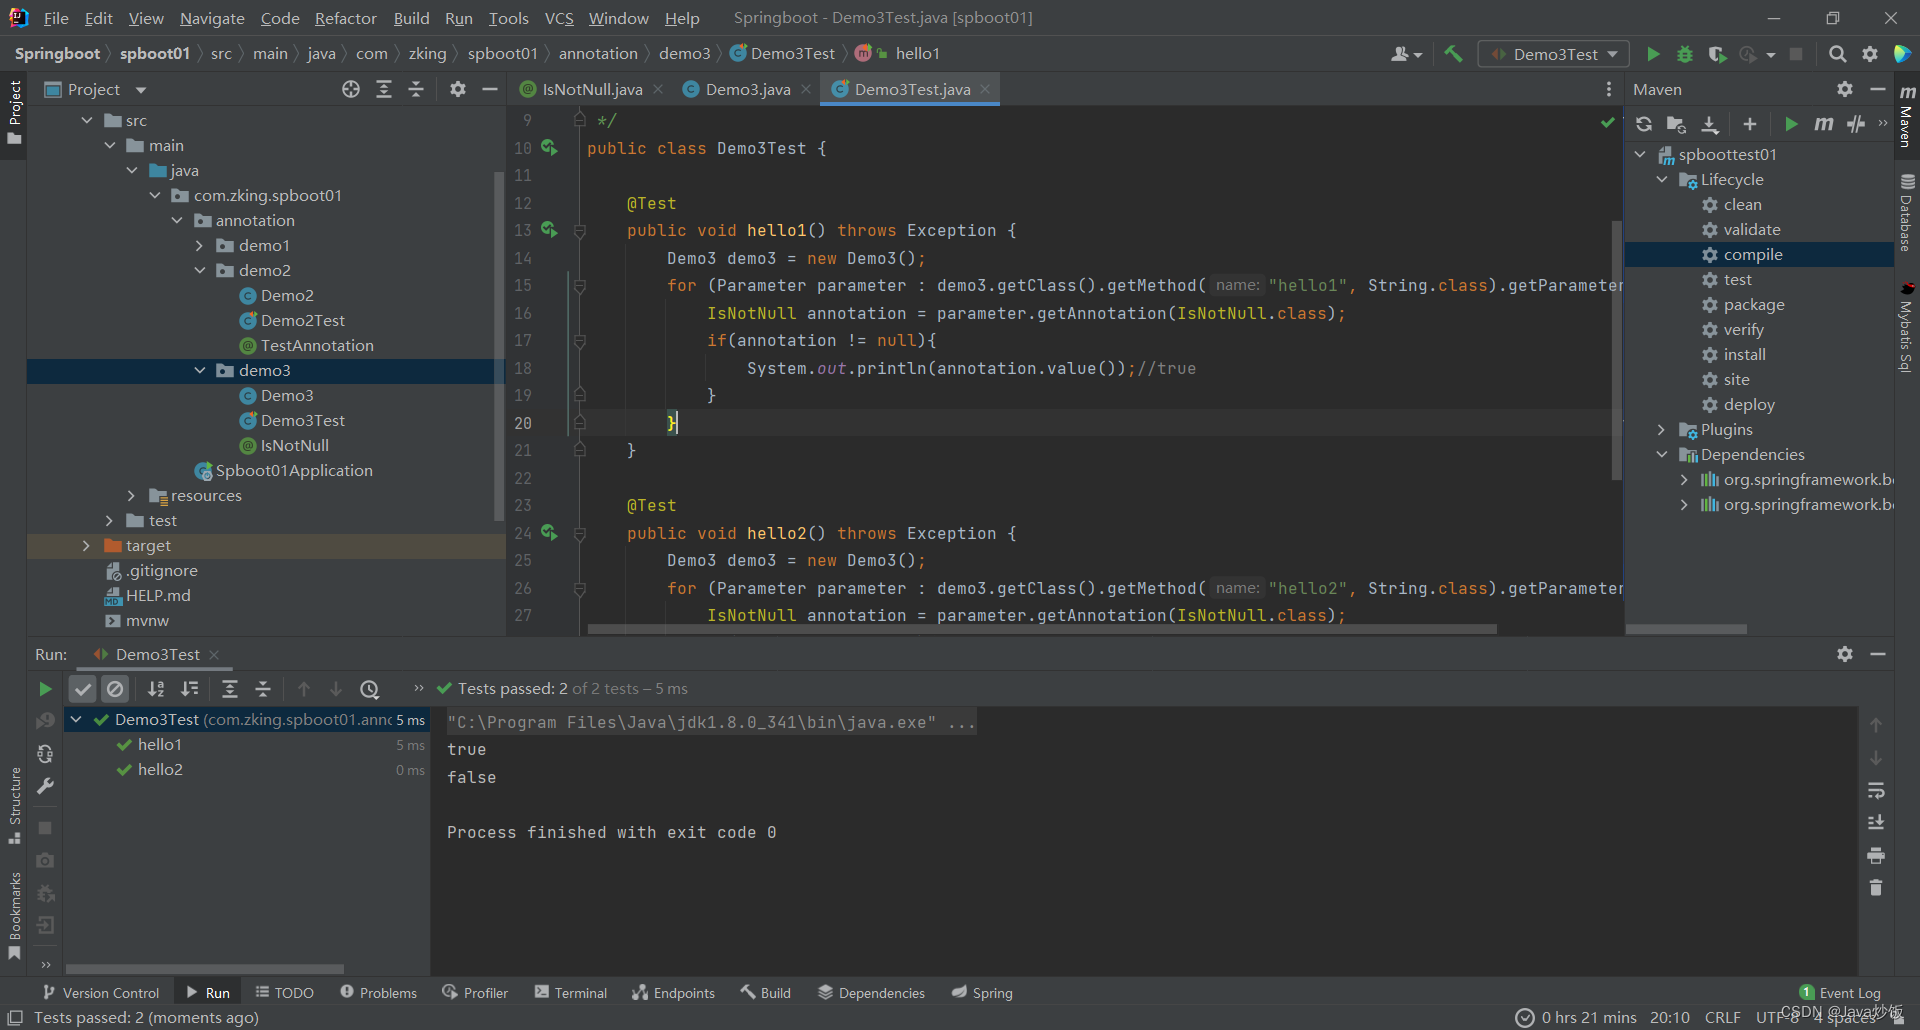Toggle show ignored tests icon

tap(115, 689)
